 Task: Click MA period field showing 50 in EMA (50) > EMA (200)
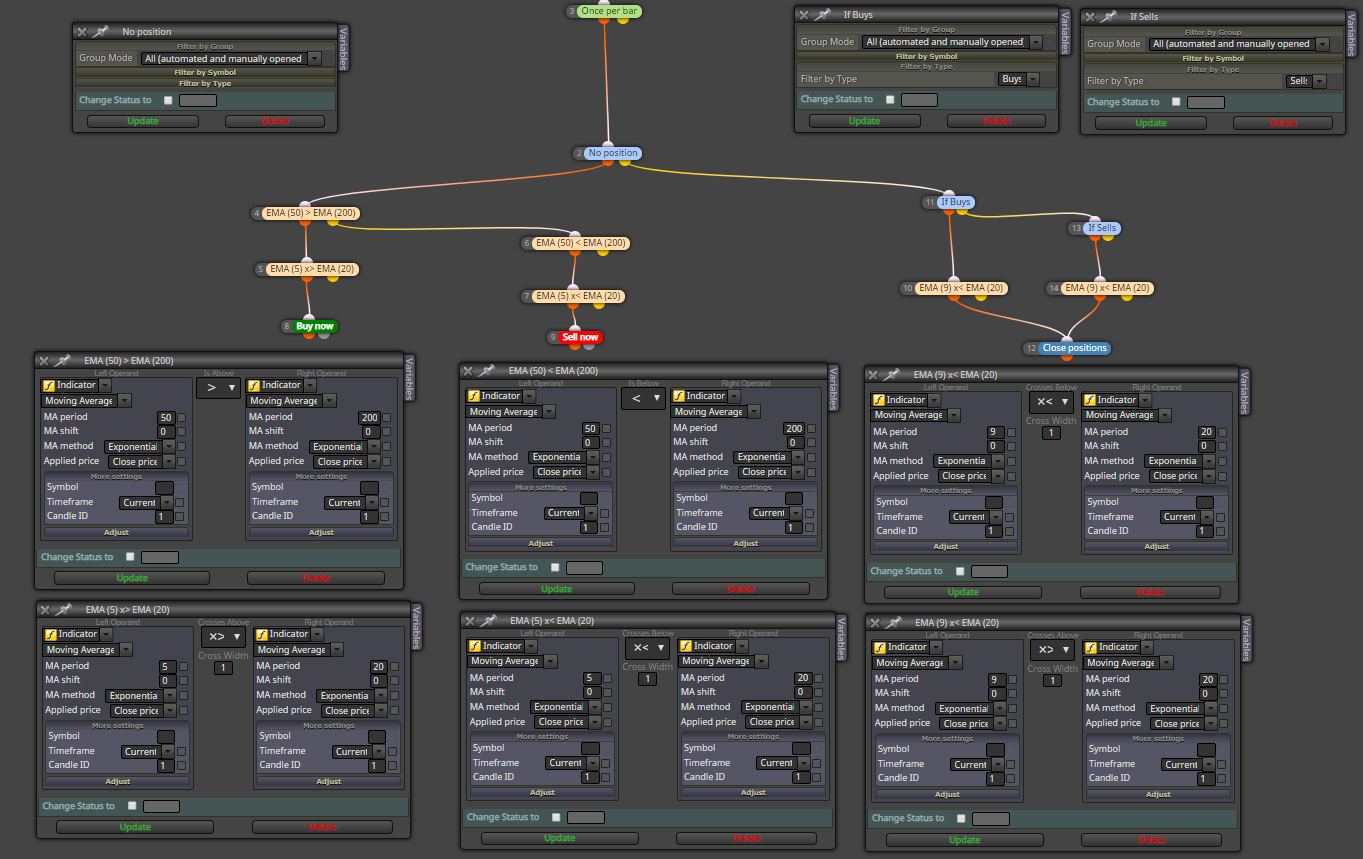(x=166, y=416)
